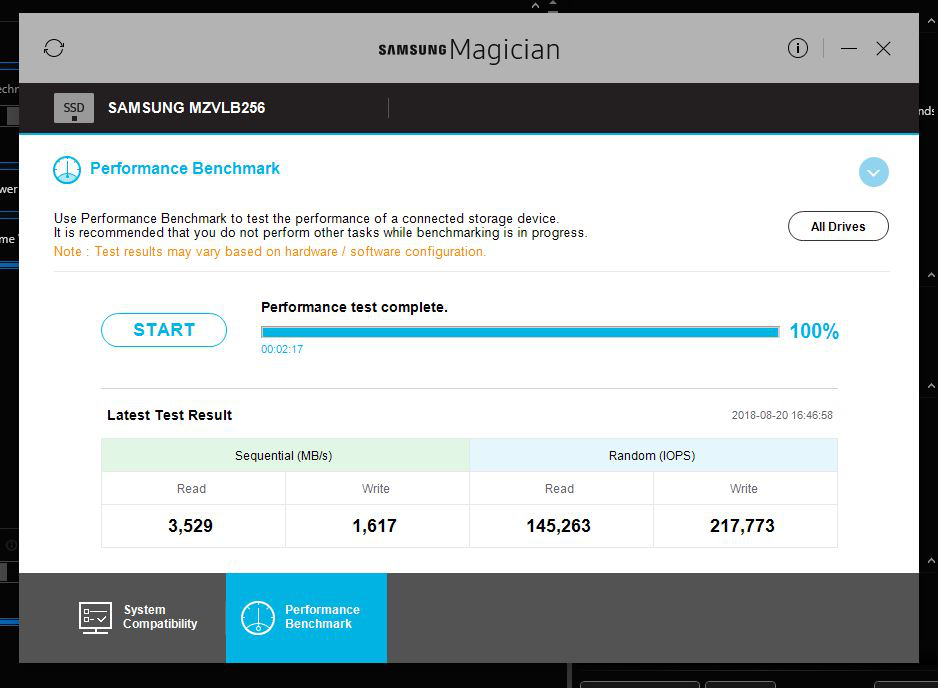Select the SSD drive icon

(74, 108)
